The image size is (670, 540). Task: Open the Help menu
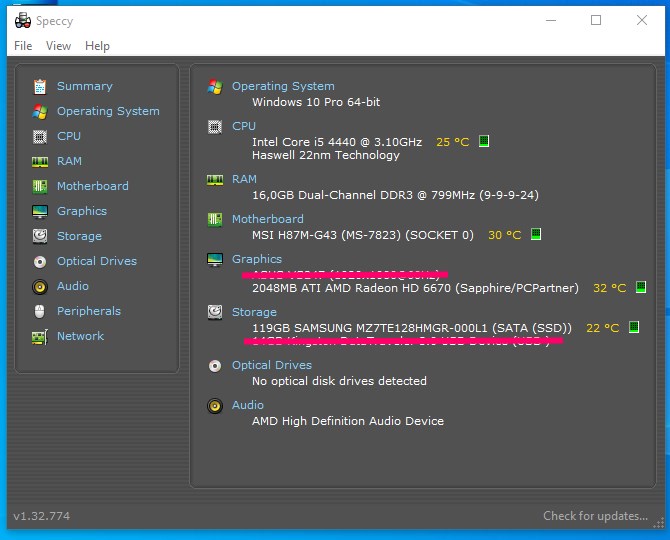pyautogui.click(x=97, y=46)
